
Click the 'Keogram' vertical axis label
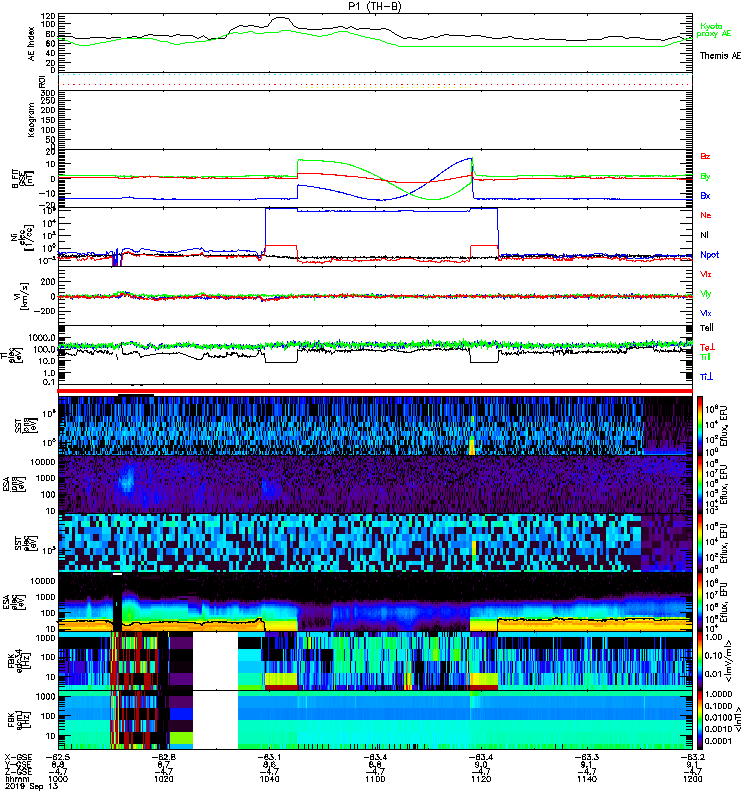click(x=32, y=119)
